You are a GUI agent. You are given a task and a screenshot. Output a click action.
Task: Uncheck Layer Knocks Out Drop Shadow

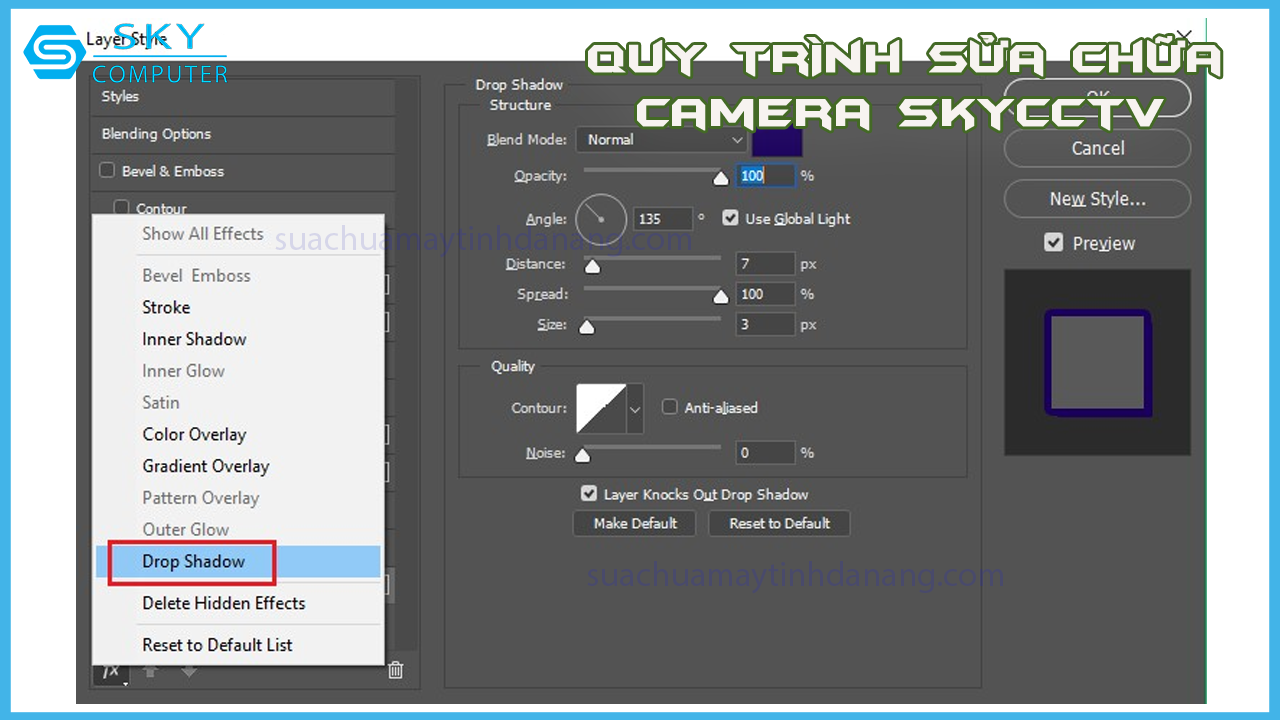589,494
